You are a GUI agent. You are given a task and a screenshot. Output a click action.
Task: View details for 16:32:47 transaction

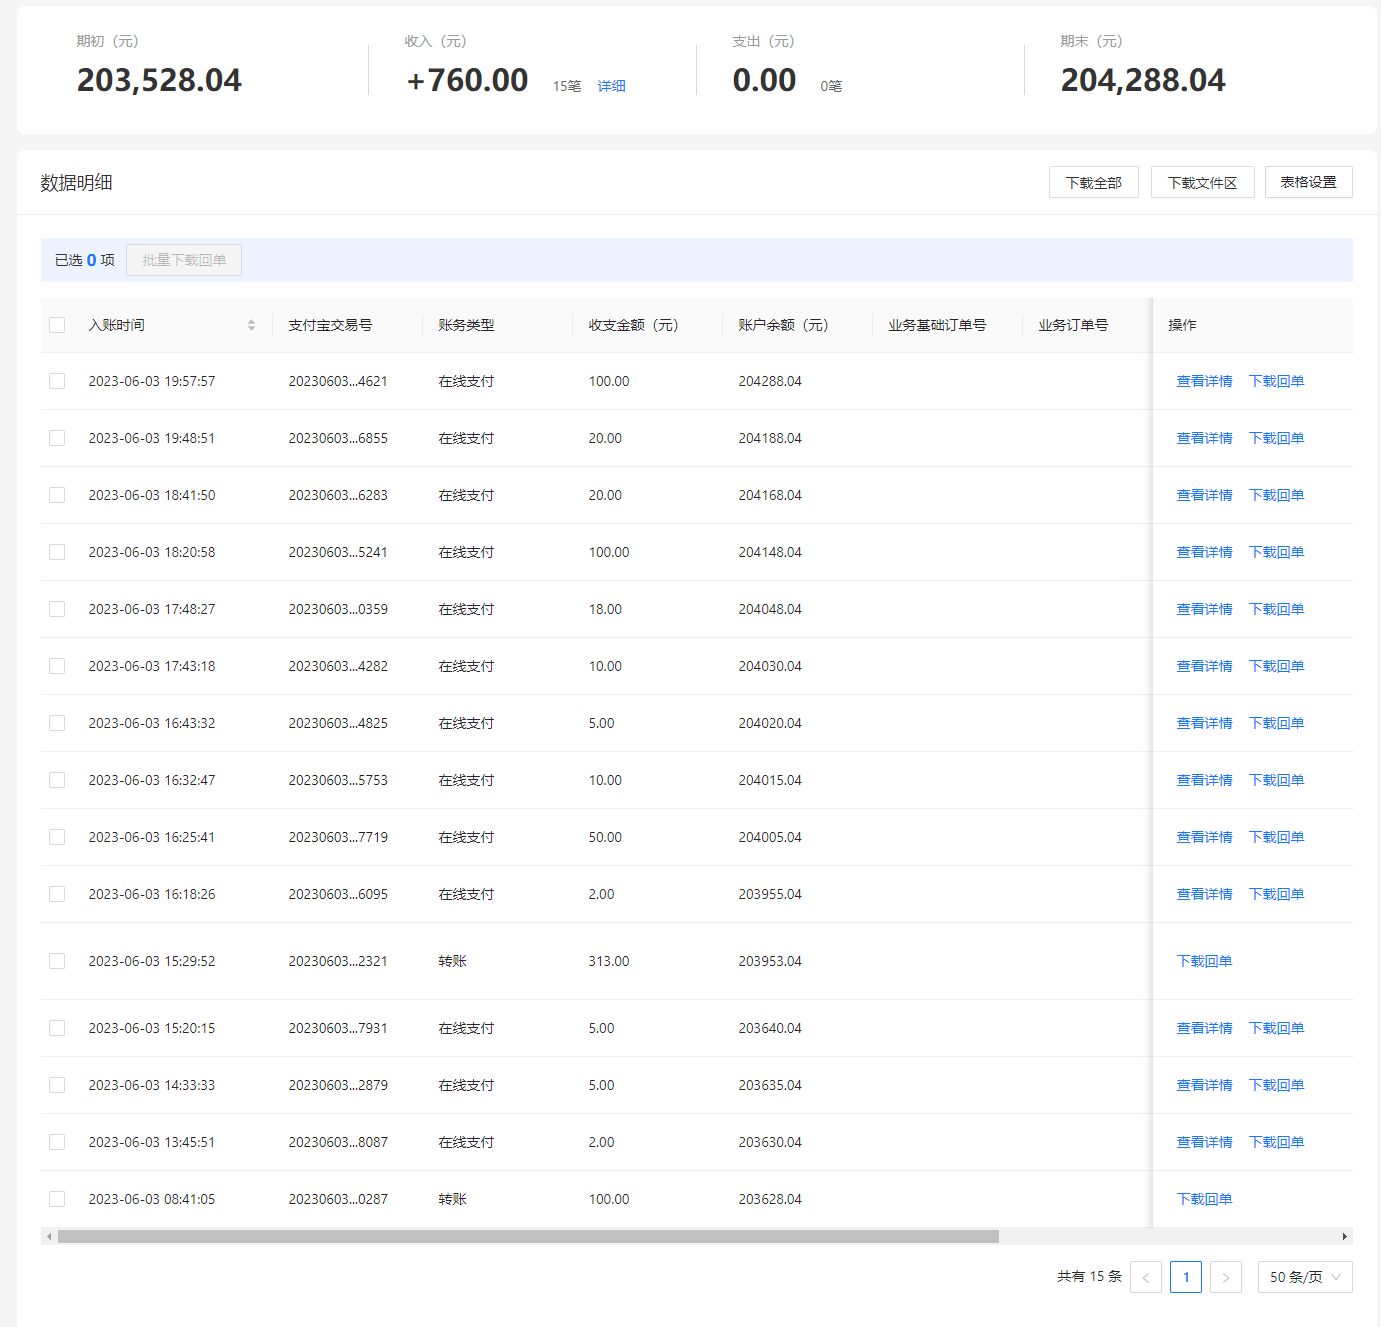[1204, 780]
